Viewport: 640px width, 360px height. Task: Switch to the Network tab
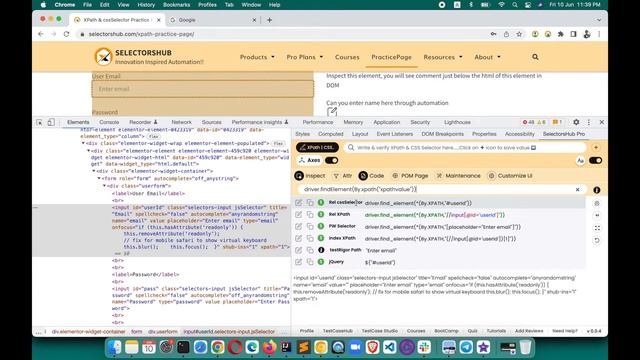181,122
